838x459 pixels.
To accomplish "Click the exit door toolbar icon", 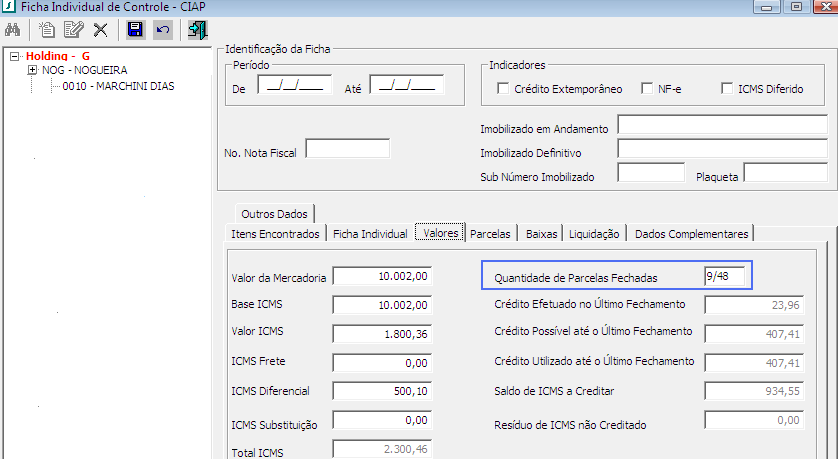I will [197, 30].
